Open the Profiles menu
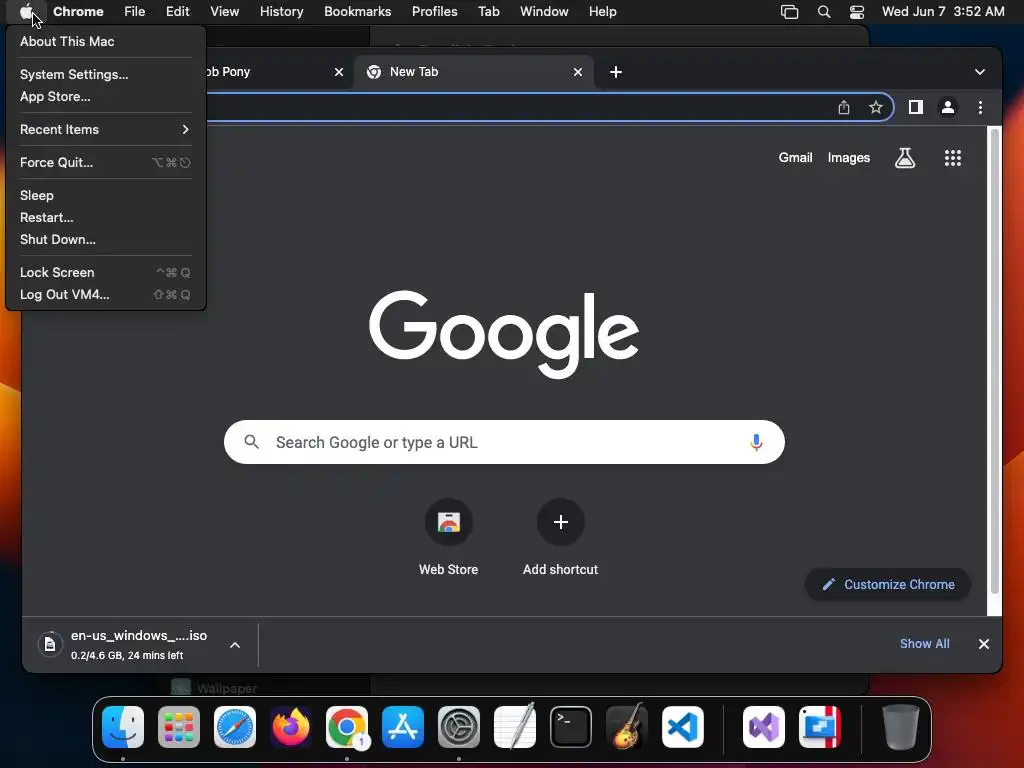The width and height of the screenshot is (1024, 768). pos(434,12)
